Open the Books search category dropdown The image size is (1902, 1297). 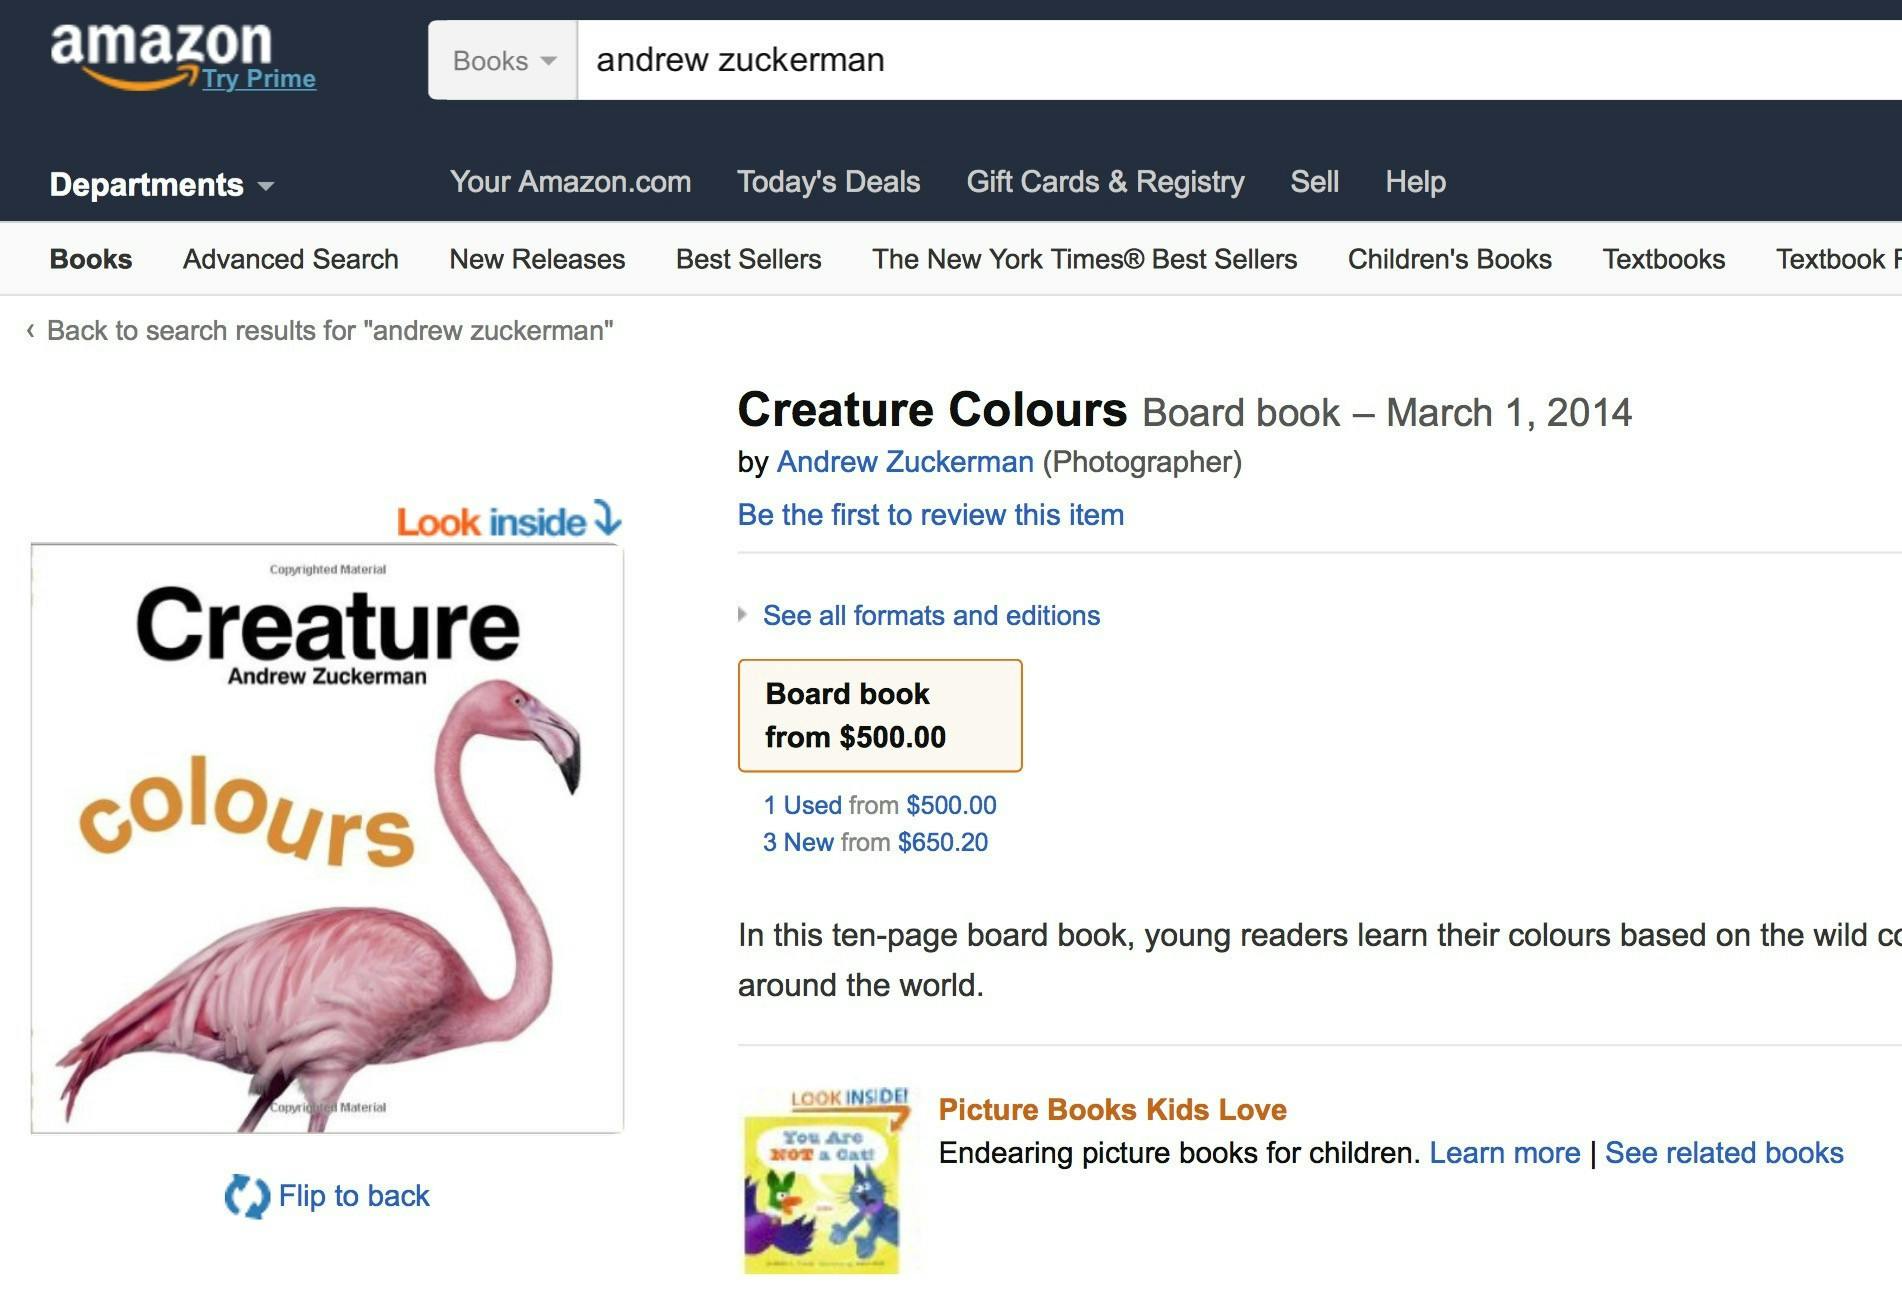point(503,61)
